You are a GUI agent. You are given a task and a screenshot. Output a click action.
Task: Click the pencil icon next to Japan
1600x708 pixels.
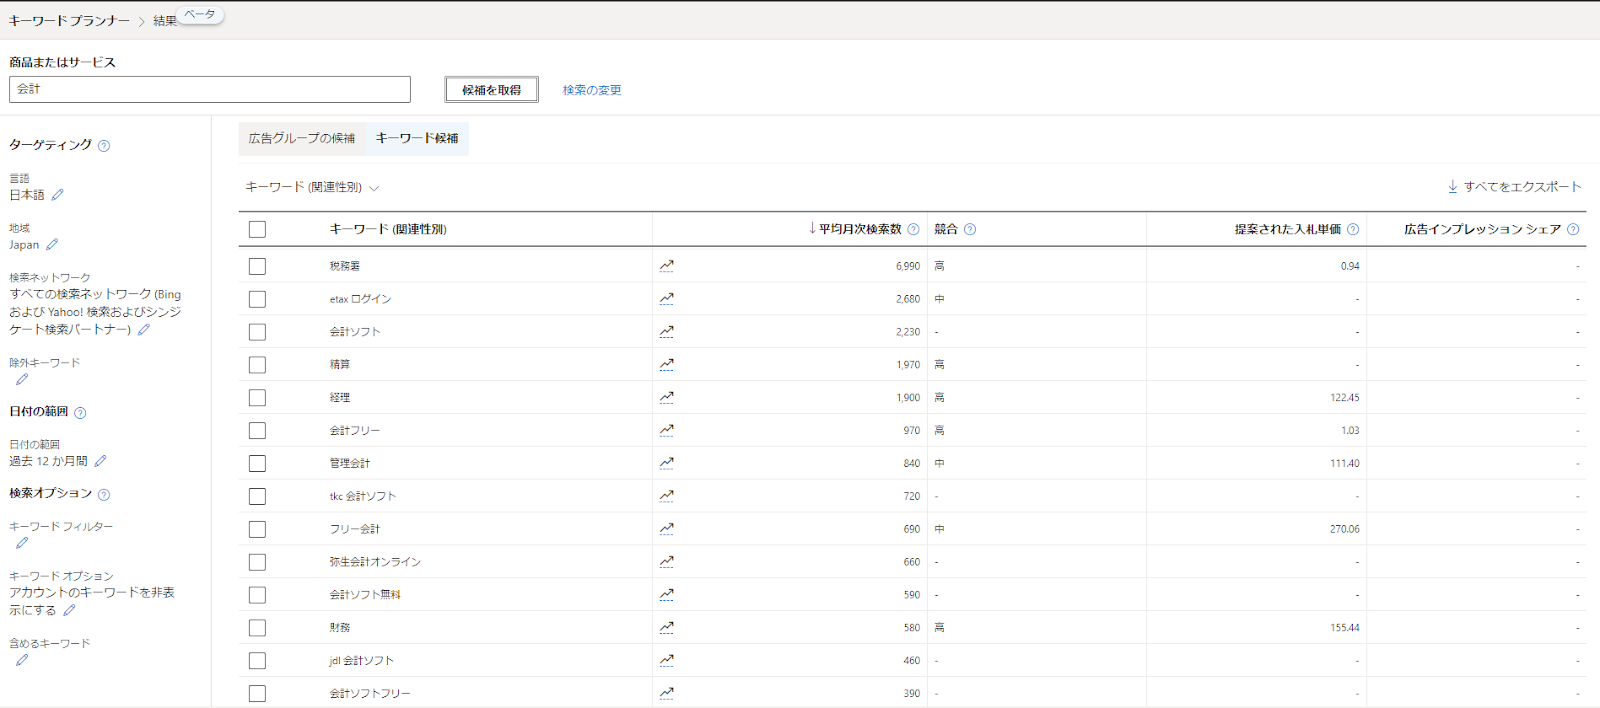click(52, 245)
